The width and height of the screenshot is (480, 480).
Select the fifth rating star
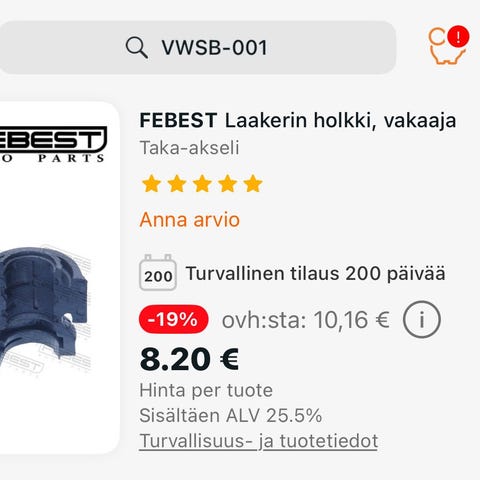tap(253, 184)
